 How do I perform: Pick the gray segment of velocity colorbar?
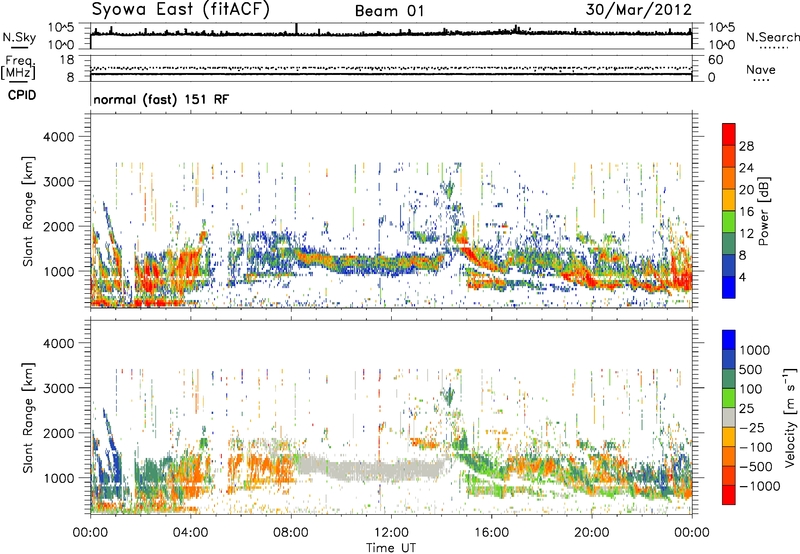[729, 417]
